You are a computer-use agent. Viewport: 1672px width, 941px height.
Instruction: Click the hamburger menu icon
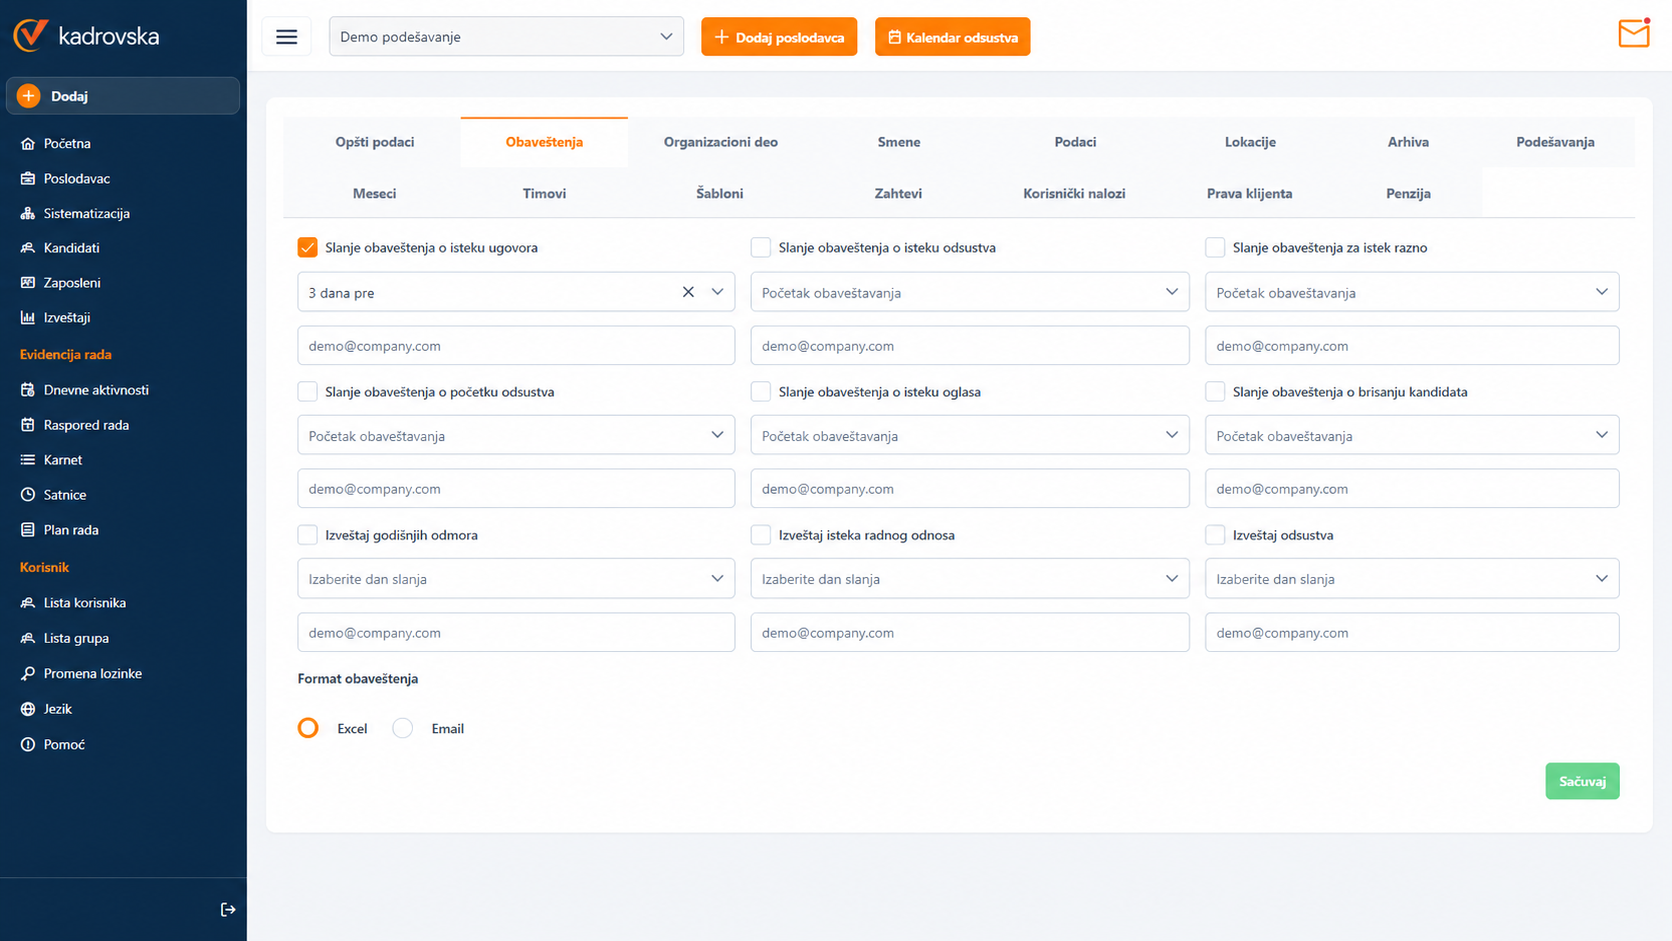click(287, 37)
